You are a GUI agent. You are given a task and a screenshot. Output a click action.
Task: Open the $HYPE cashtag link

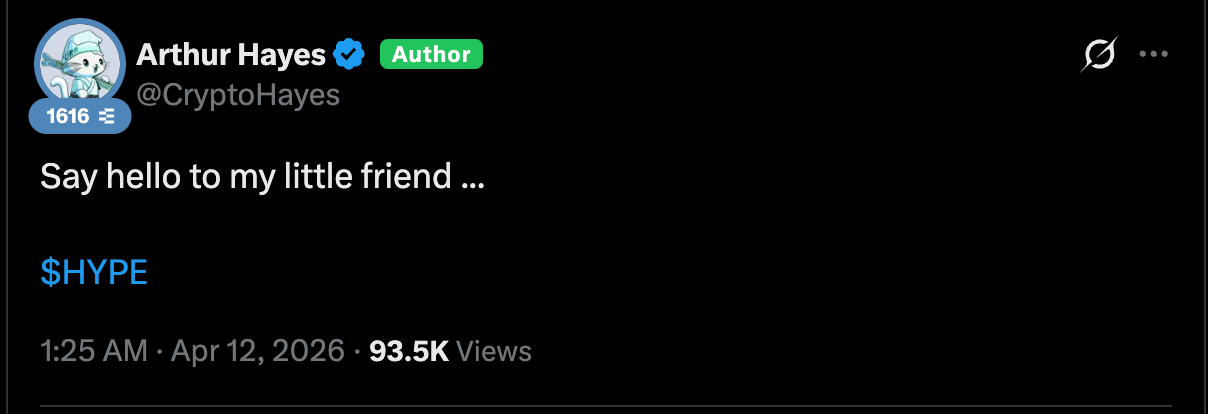click(x=94, y=272)
